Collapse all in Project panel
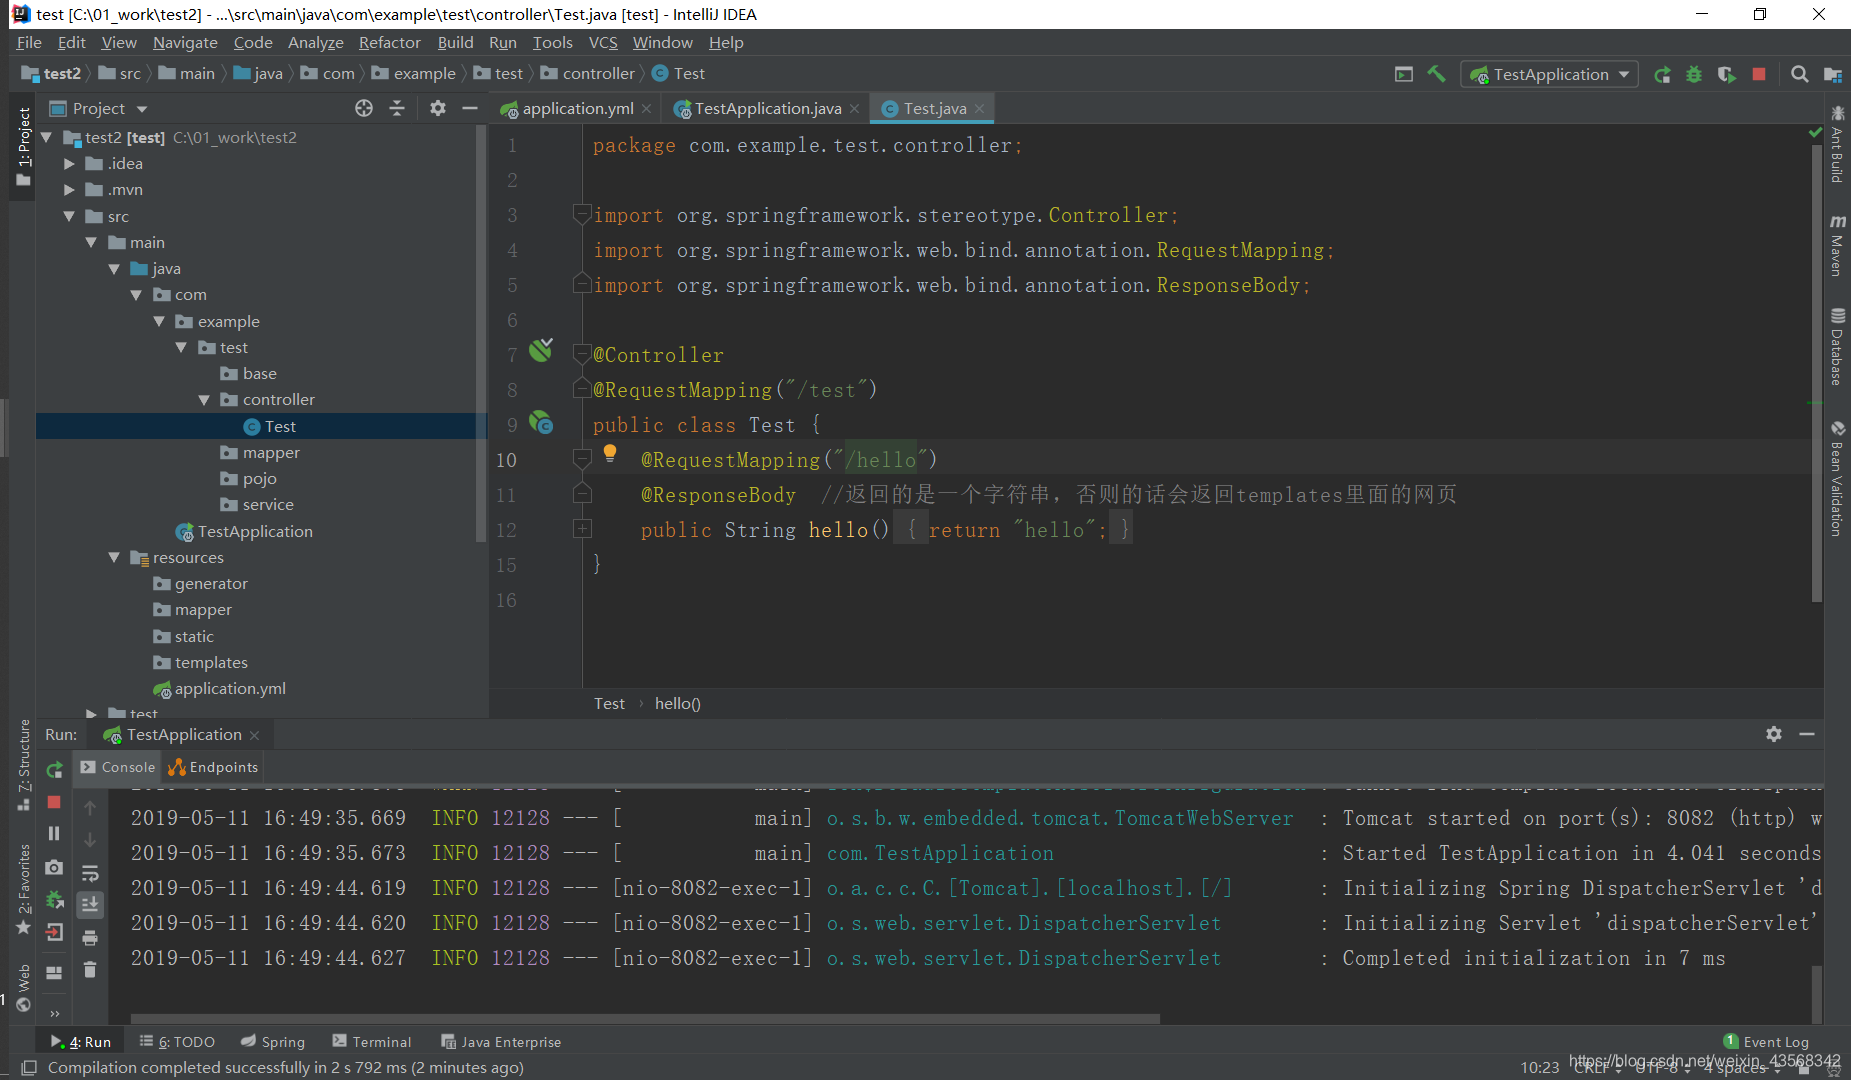This screenshot has width=1851, height=1080. (397, 108)
